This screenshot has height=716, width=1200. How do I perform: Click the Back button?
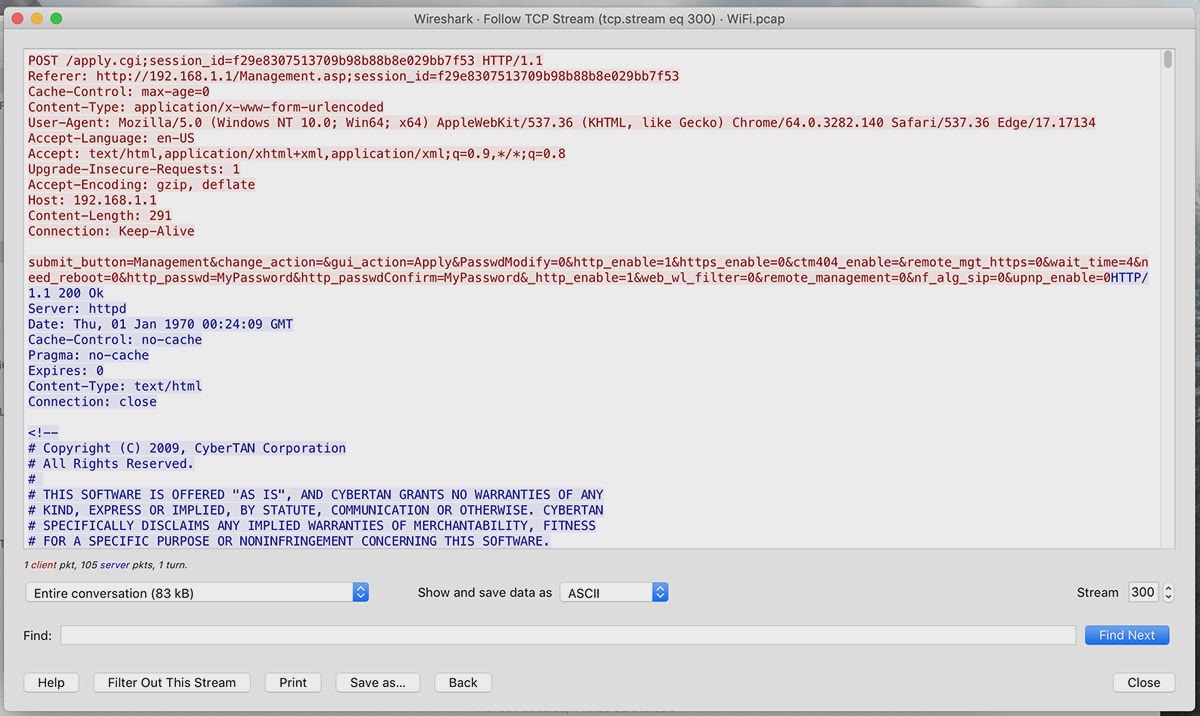pos(463,683)
